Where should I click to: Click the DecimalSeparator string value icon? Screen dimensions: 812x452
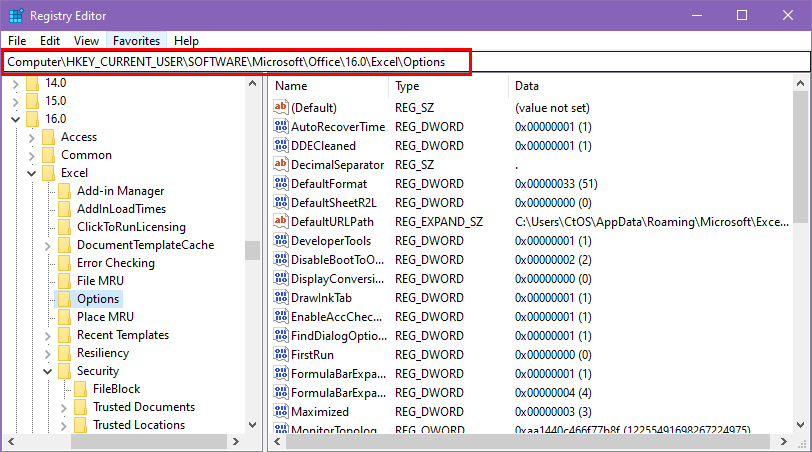[x=281, y=165]
